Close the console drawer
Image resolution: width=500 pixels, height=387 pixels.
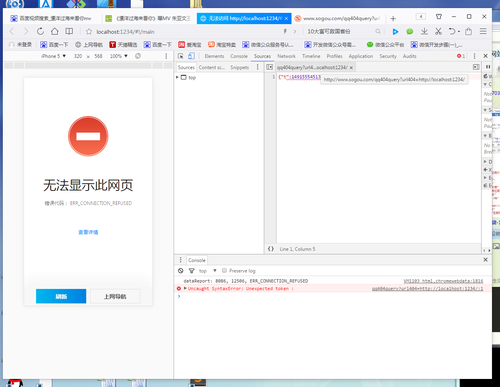(x=485, y=260)
